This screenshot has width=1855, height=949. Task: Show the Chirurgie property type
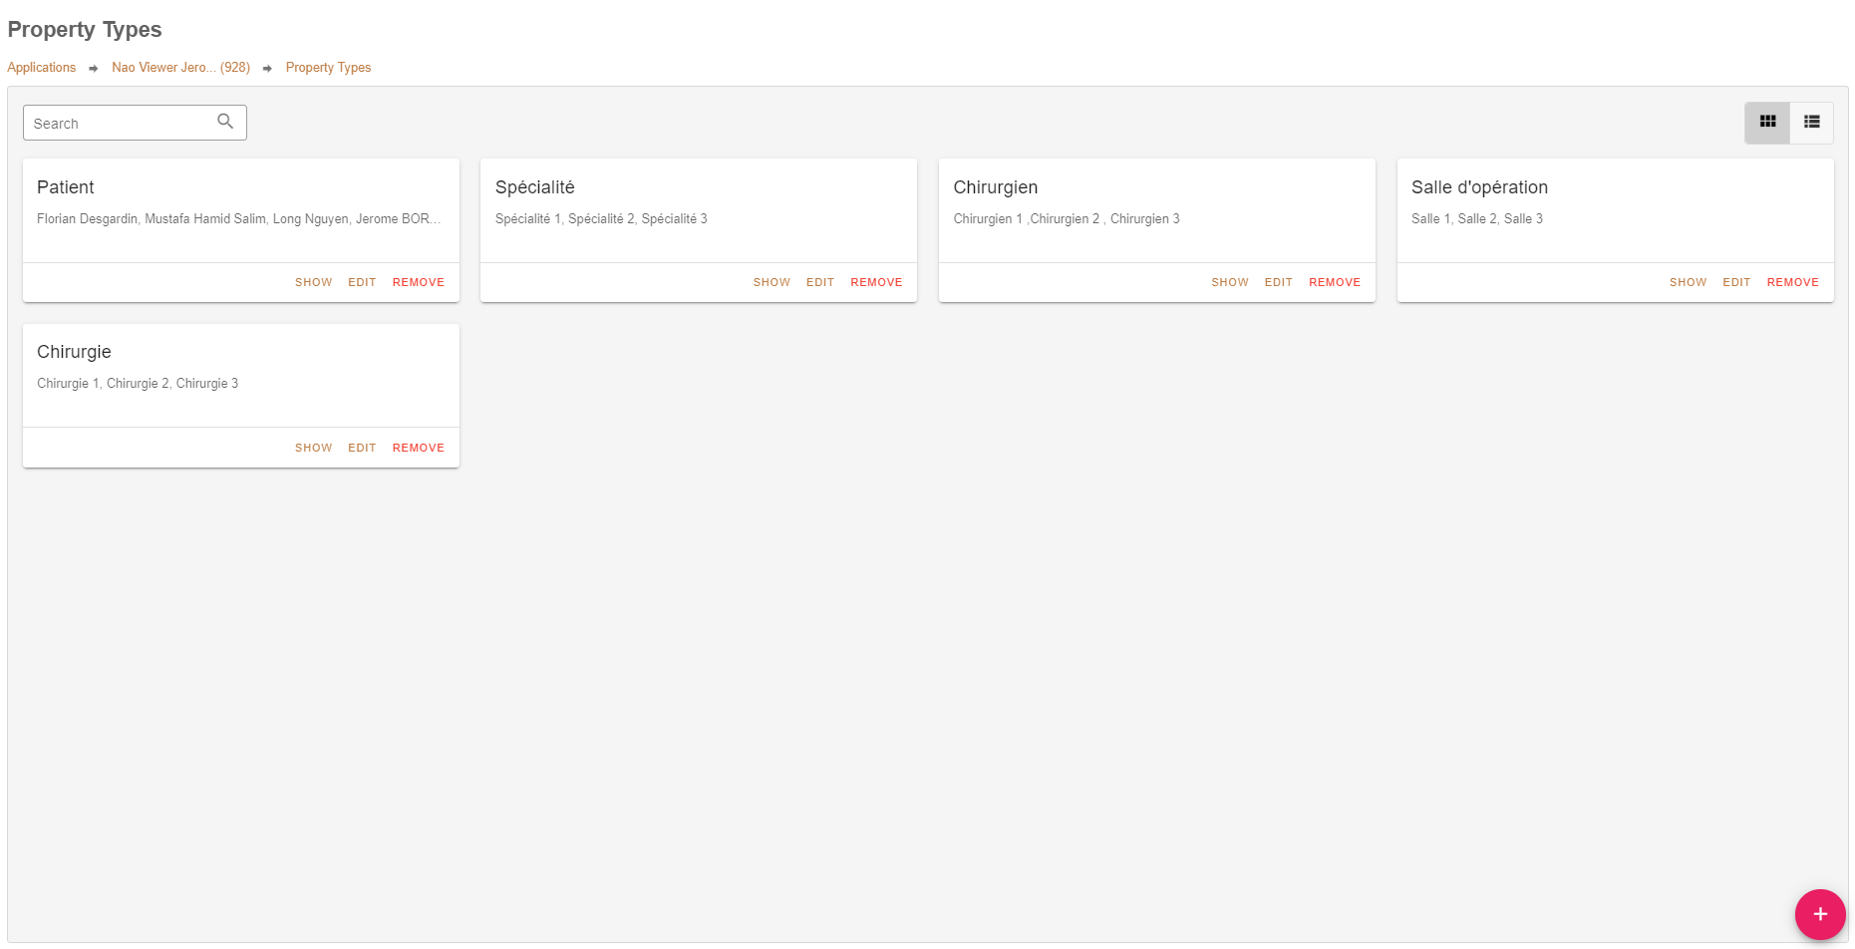pyautogui.click(x=313, y=448)
